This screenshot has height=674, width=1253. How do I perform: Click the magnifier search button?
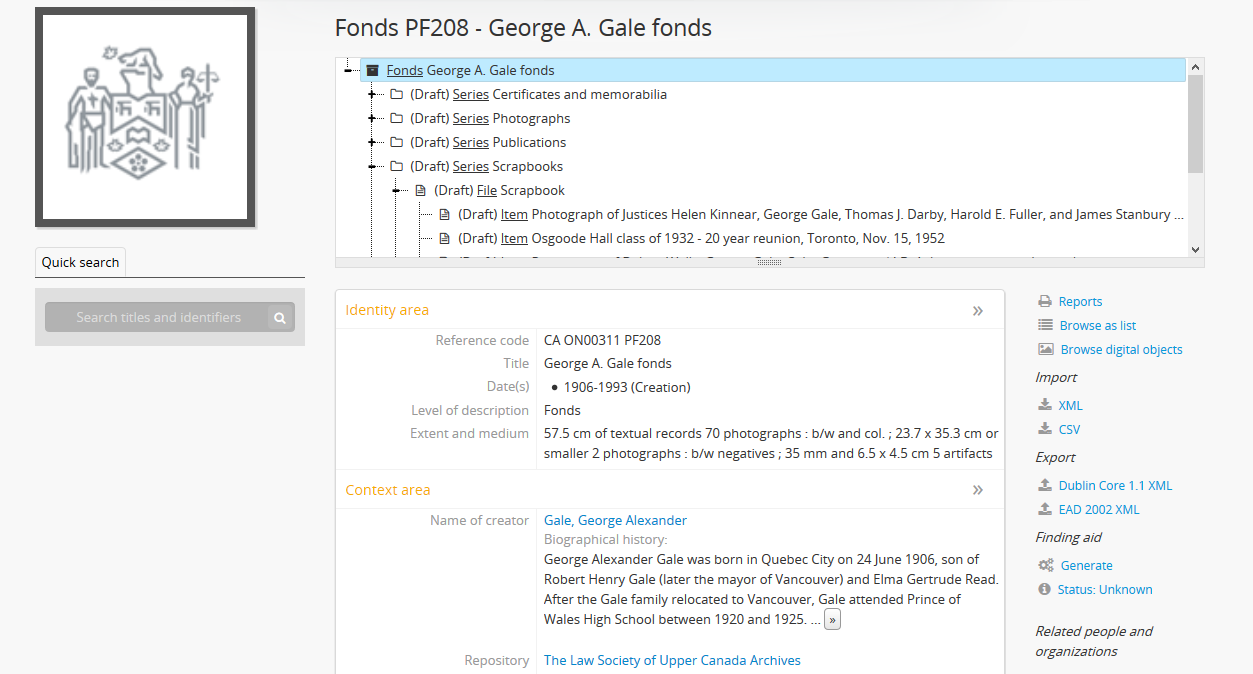click(280, 318)
